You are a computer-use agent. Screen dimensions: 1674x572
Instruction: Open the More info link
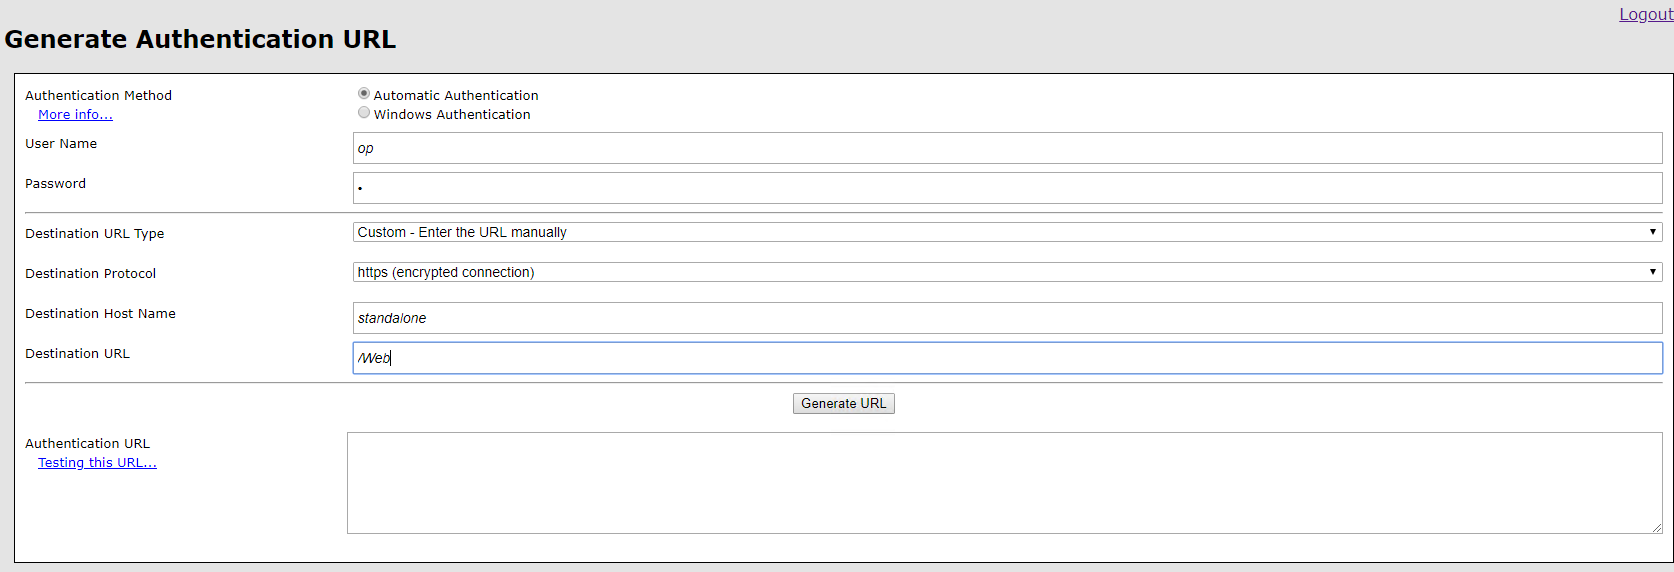click(x=75, y=115)
